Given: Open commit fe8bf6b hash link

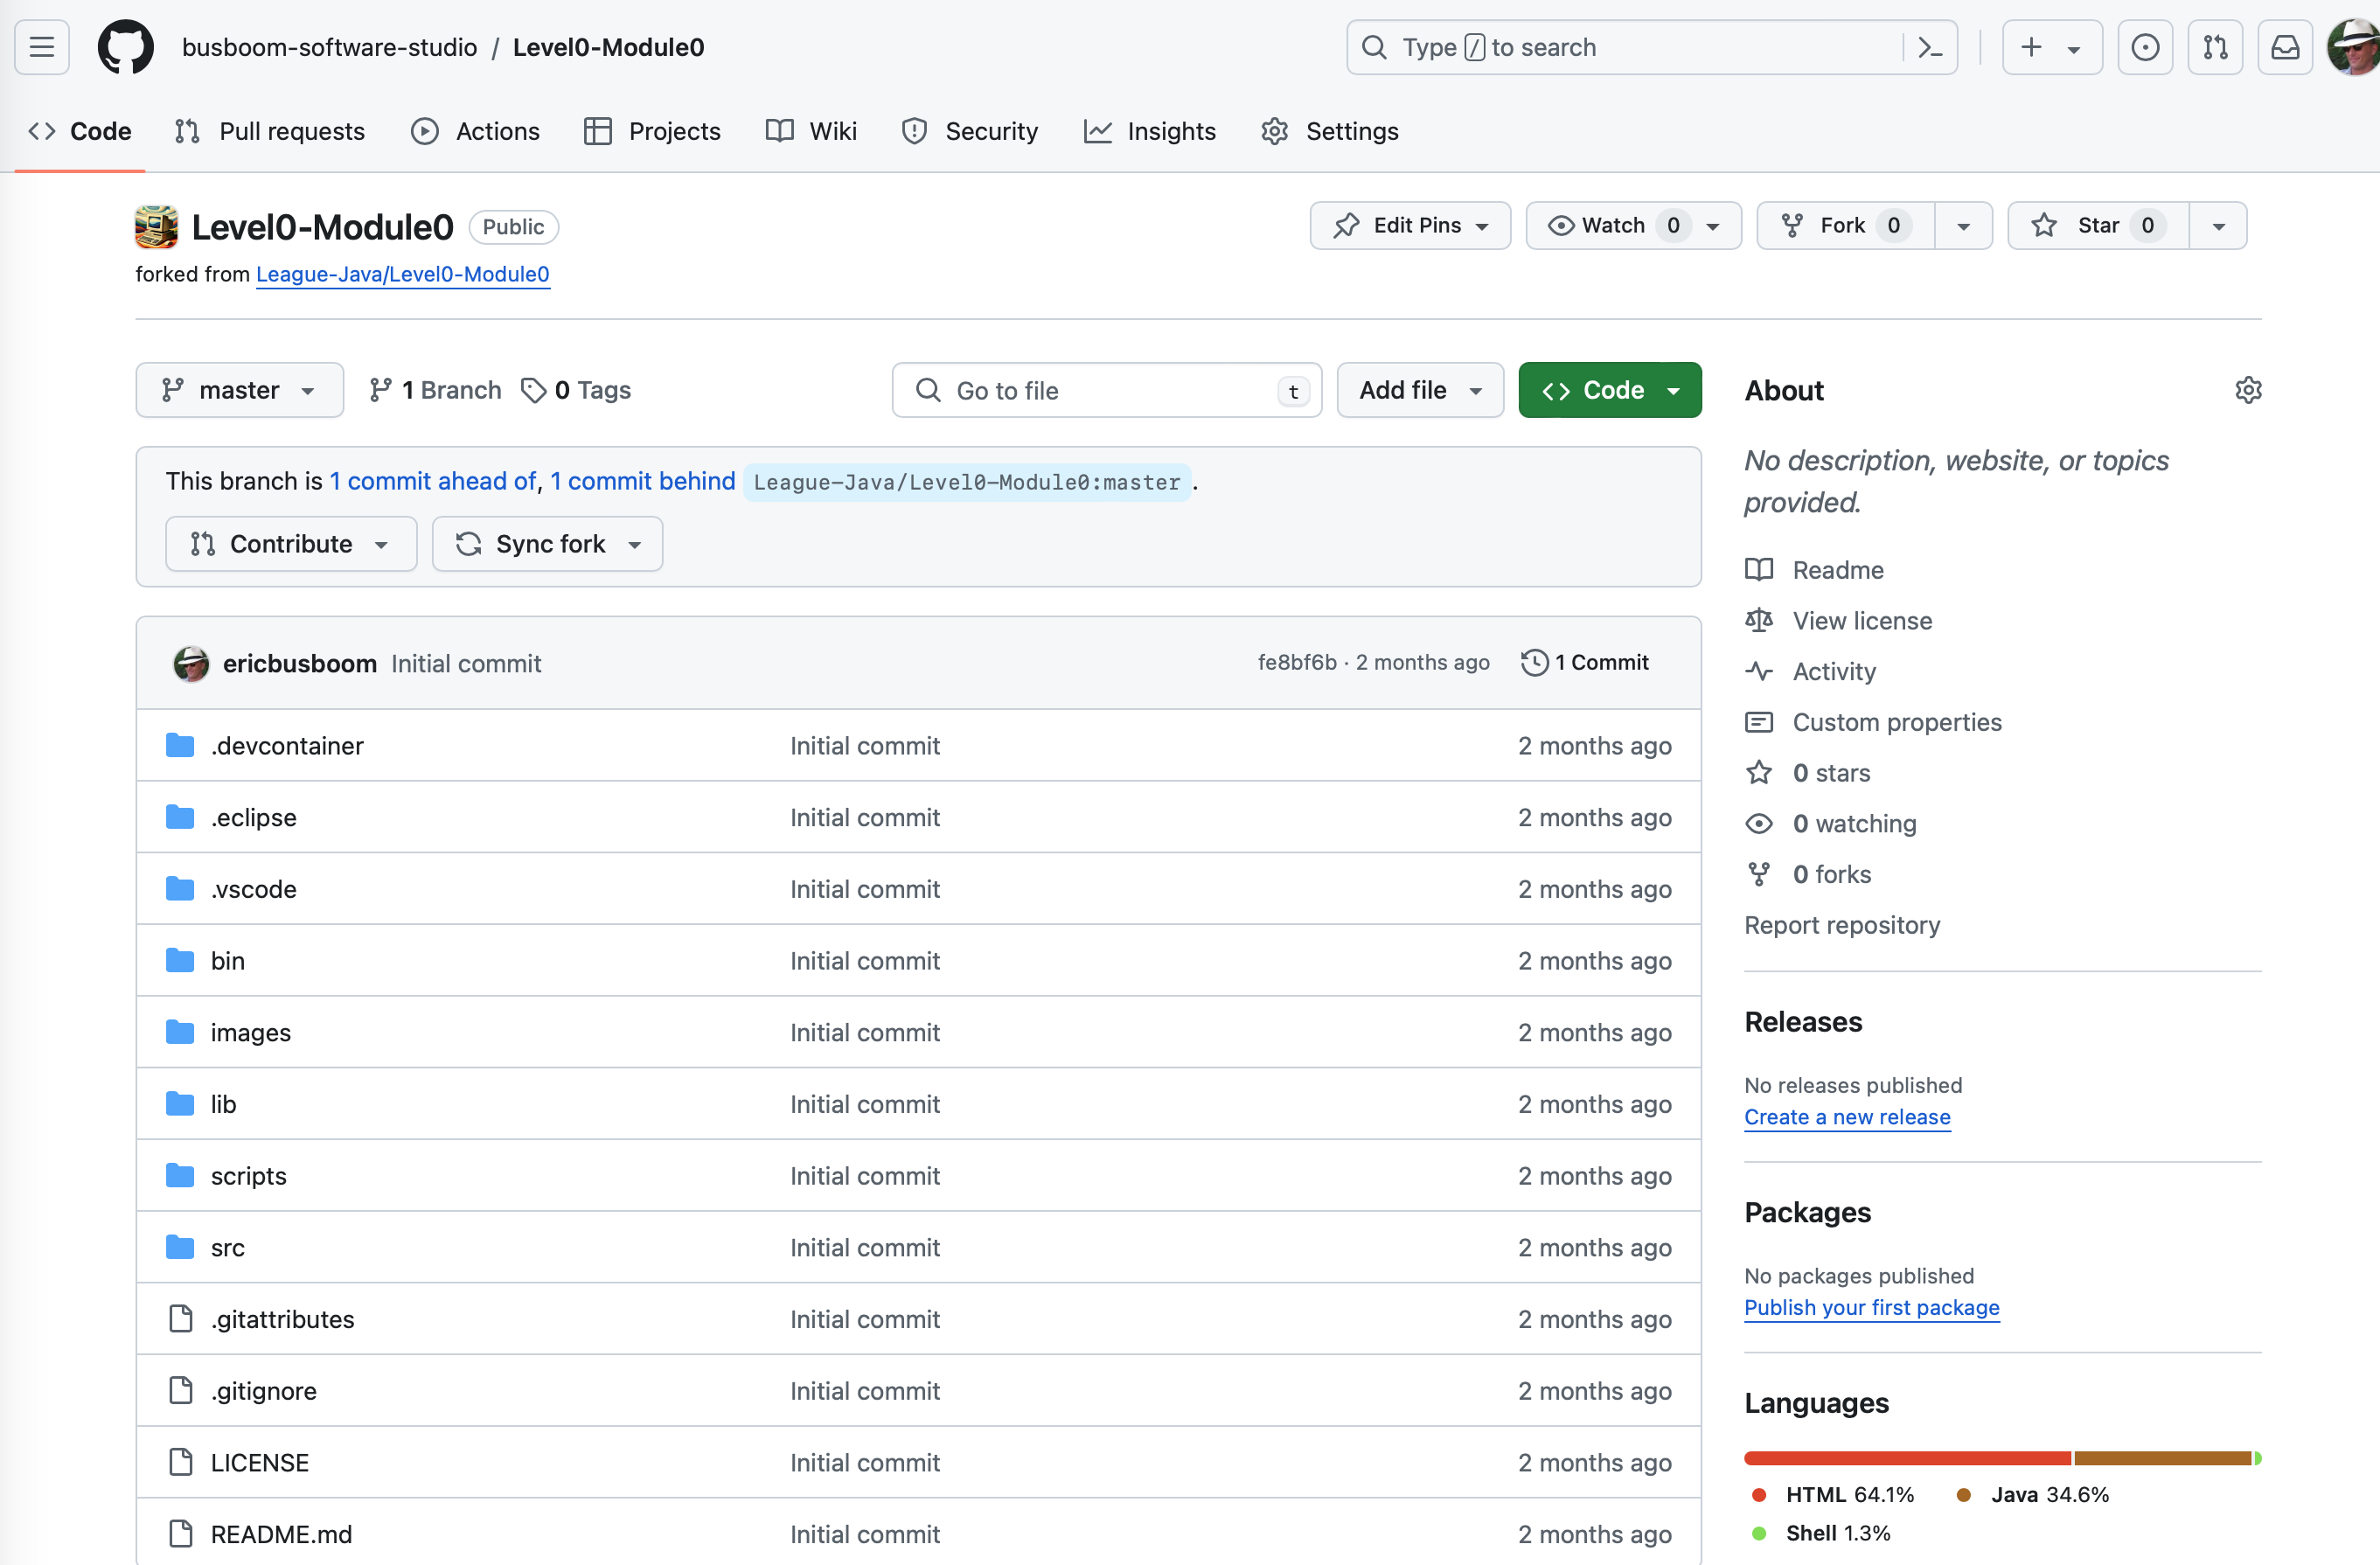Looking at the screenshot, I should pyautogui.click(x=1297, y=662).
